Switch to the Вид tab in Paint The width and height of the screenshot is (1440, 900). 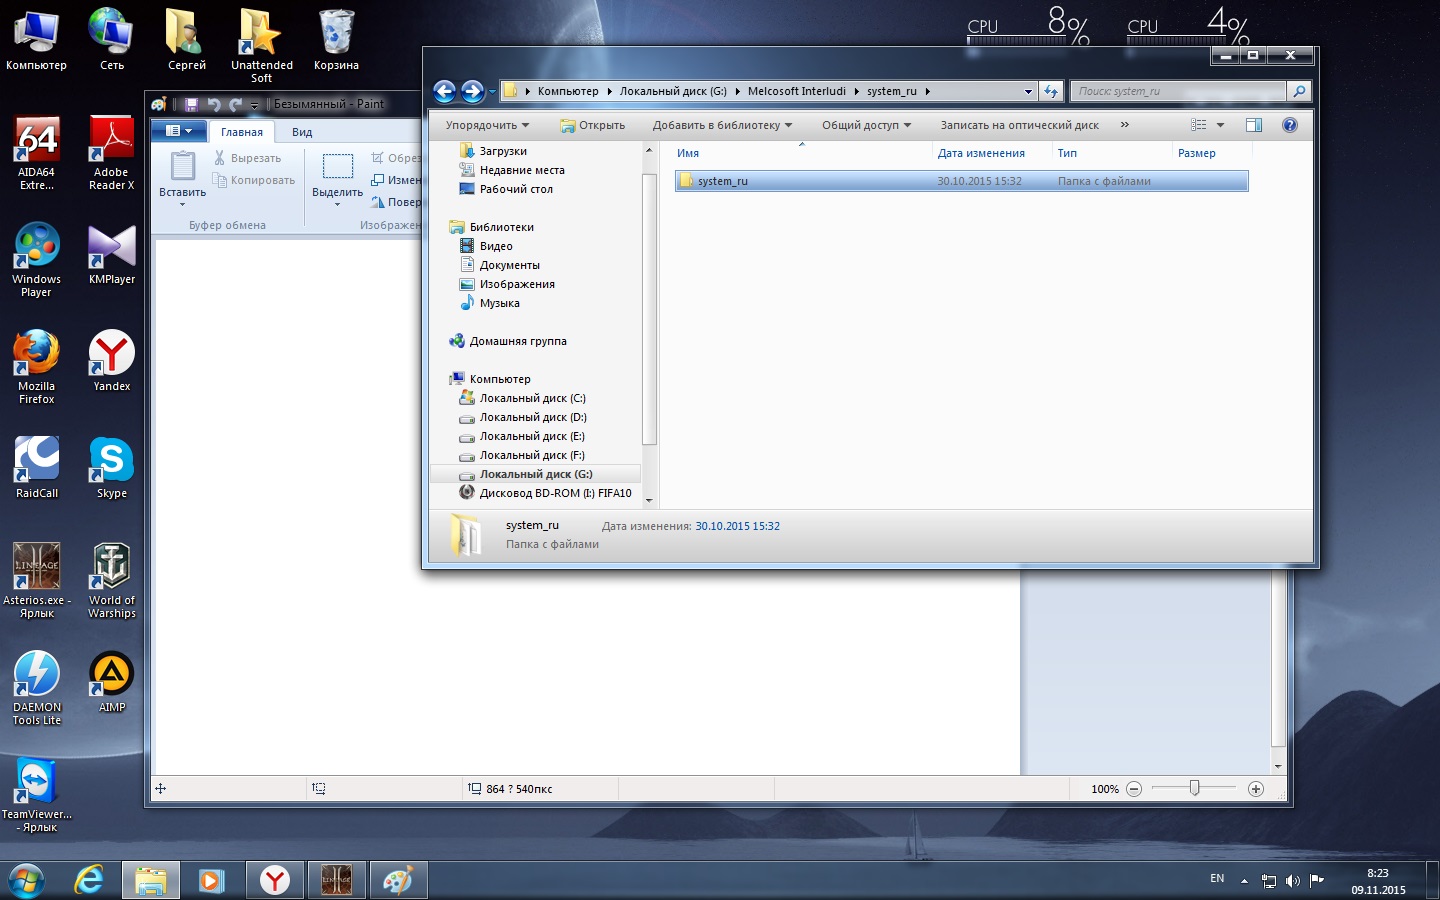coord(302,132)
